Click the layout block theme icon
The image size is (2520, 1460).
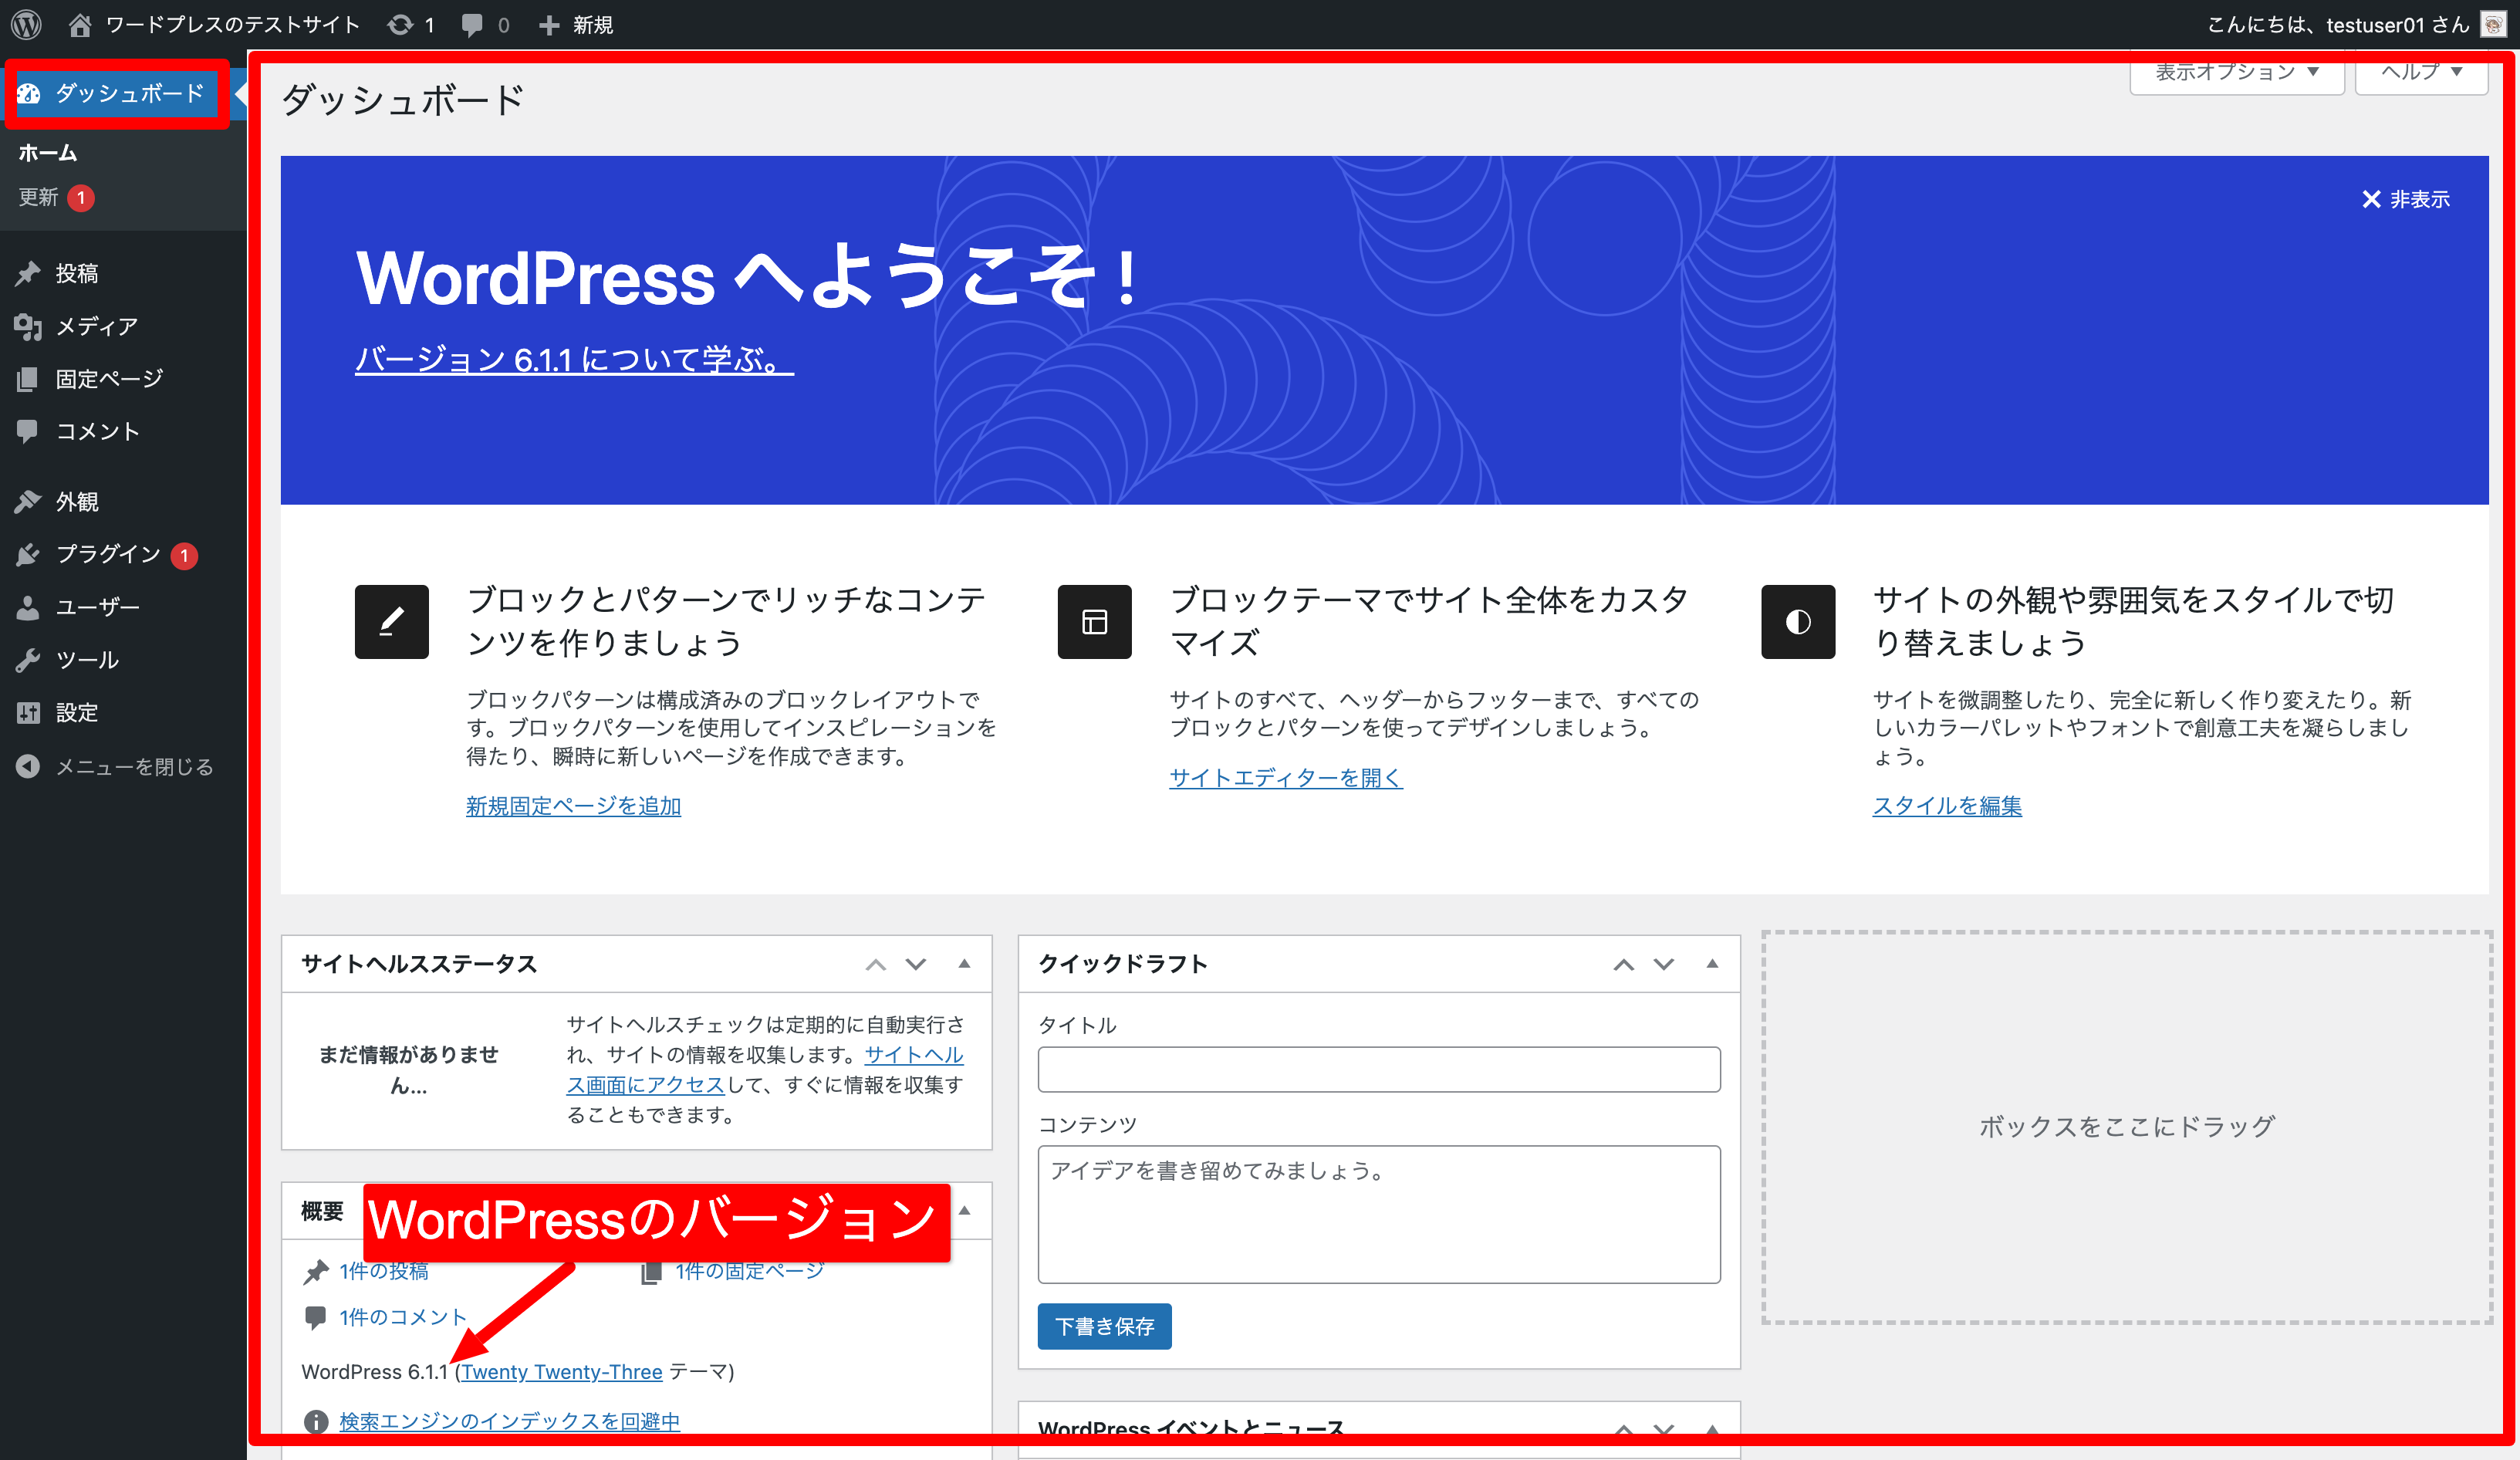(1095, 621)
